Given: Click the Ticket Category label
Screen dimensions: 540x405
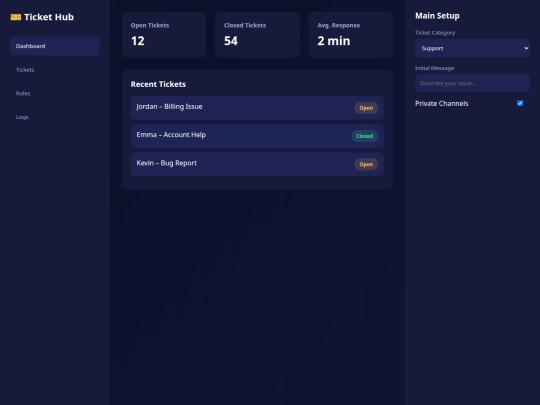Looking at the screenshot, I should [x=435, y=33].
